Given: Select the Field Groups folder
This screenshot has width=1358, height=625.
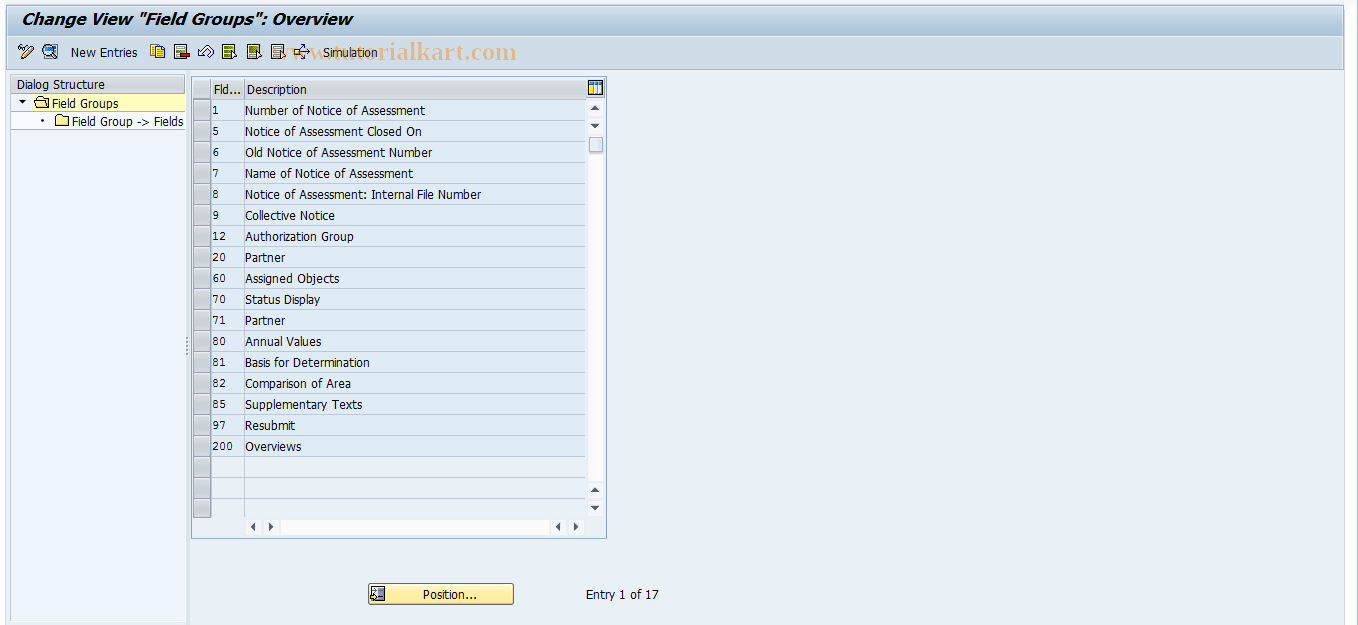Looking at the screenshot, I should coord(85,103).
